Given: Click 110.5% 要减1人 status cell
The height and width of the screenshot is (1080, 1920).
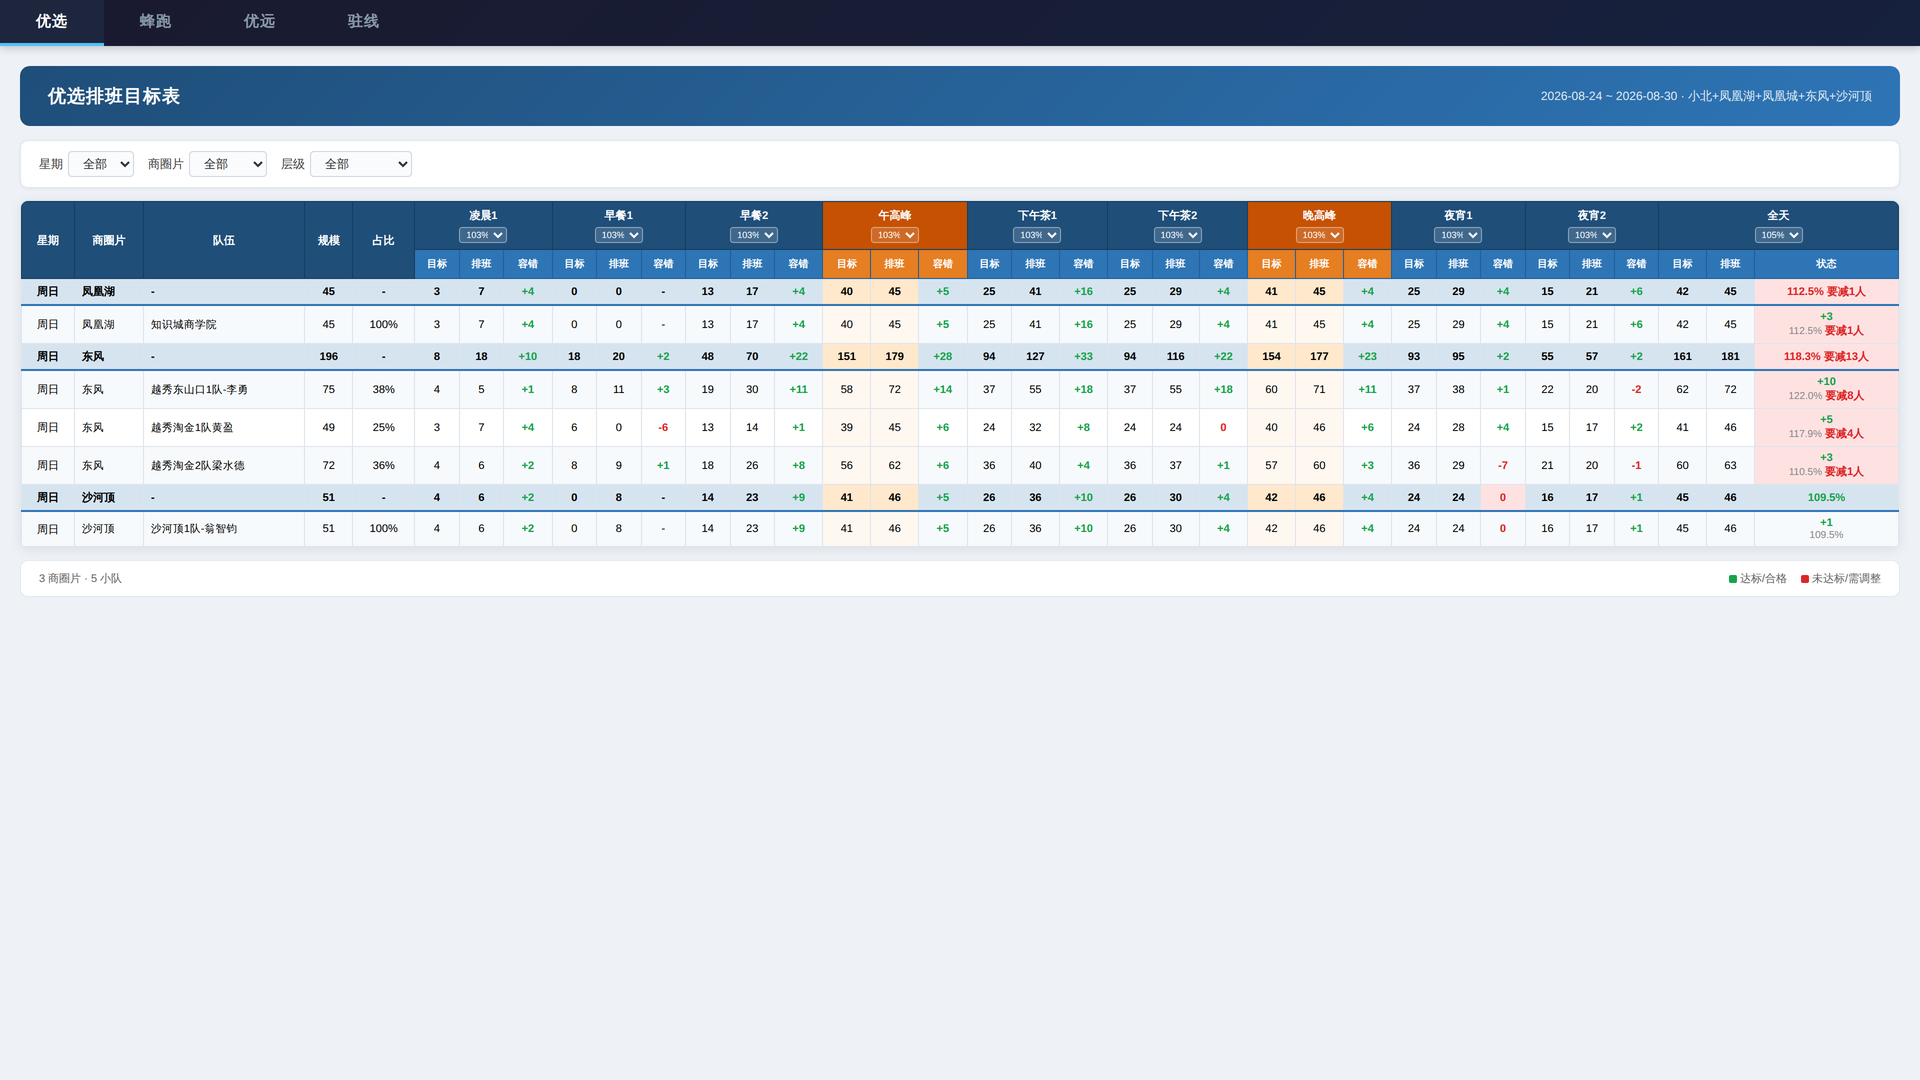Looking at the screenshot, I should 1826,466.
